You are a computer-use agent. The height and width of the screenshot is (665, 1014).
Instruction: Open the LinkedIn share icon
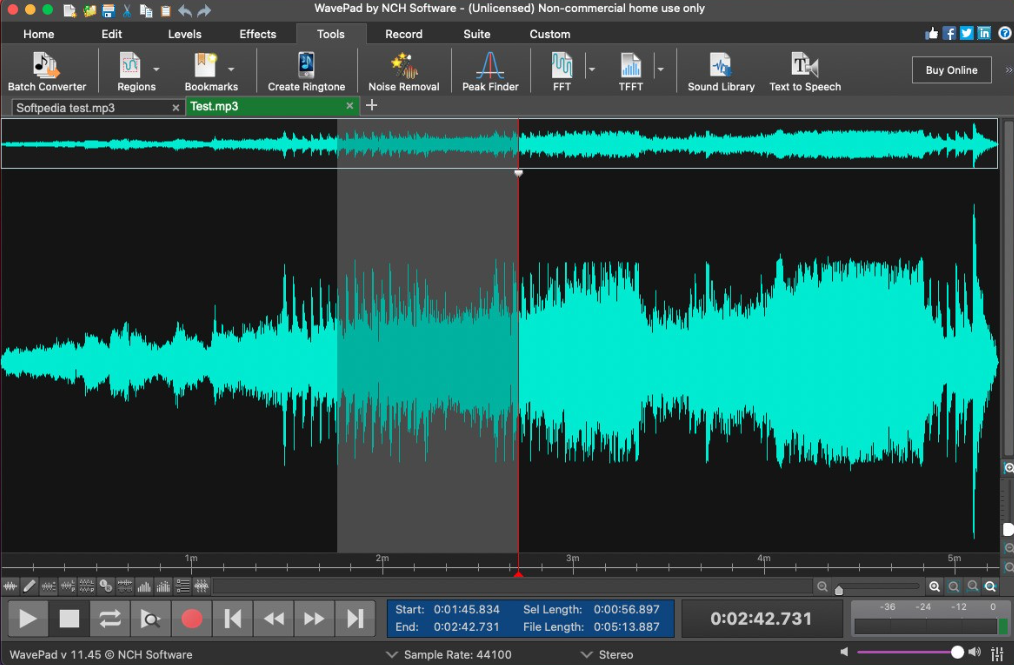(x=984, y=33)
